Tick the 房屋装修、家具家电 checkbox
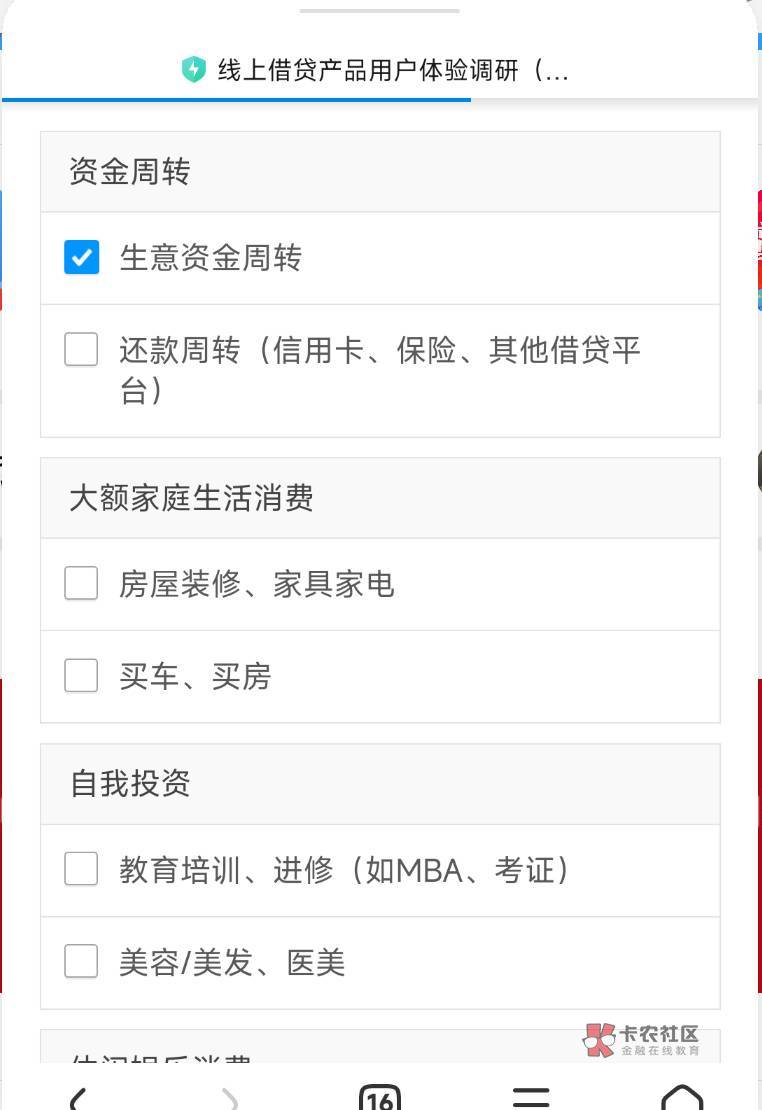 [82, 583]
